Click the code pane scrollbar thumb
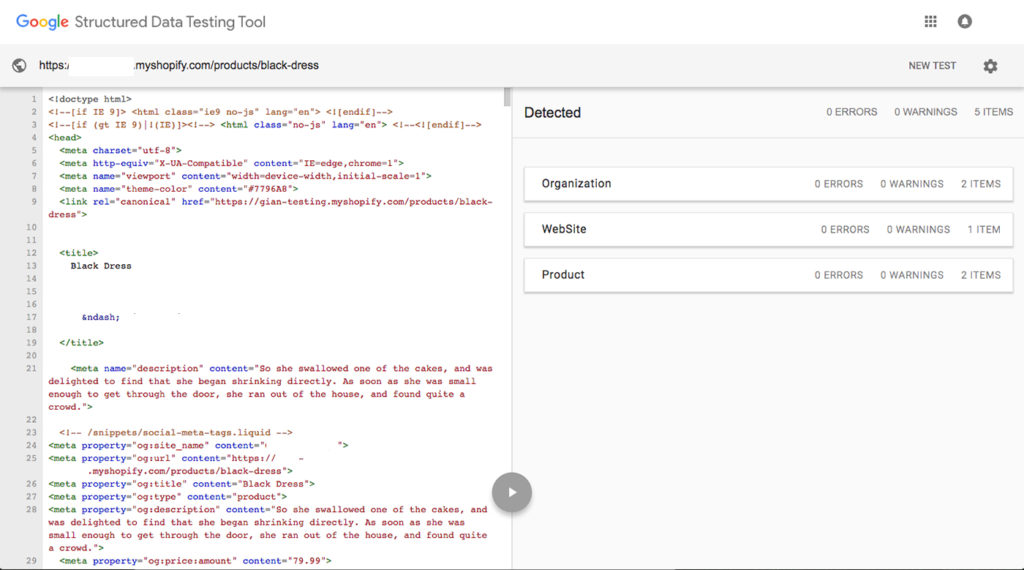1024x570 pixels. point(507,97)
